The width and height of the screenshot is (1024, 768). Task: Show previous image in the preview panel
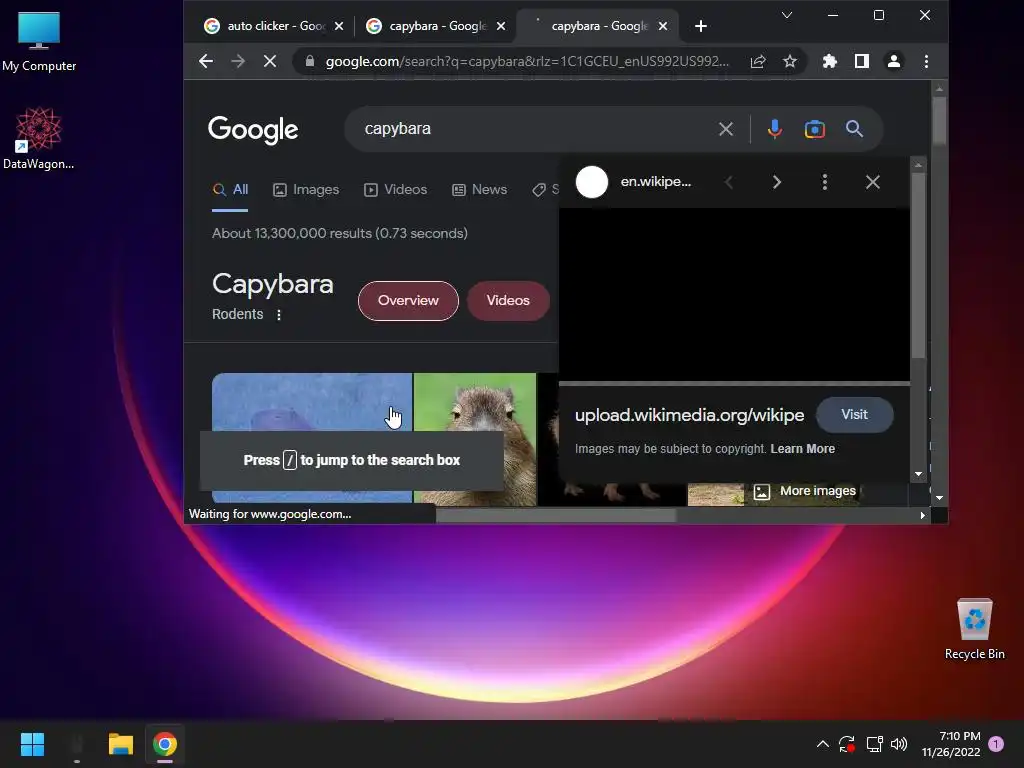(x=729, y=182)
